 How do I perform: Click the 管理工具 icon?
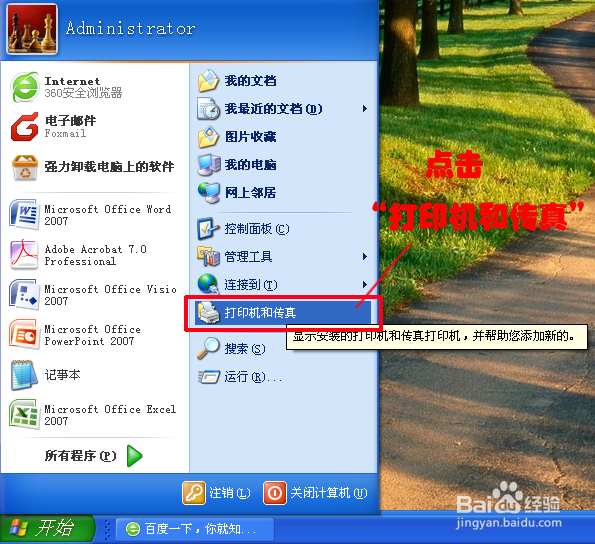[x=208, y=256]
